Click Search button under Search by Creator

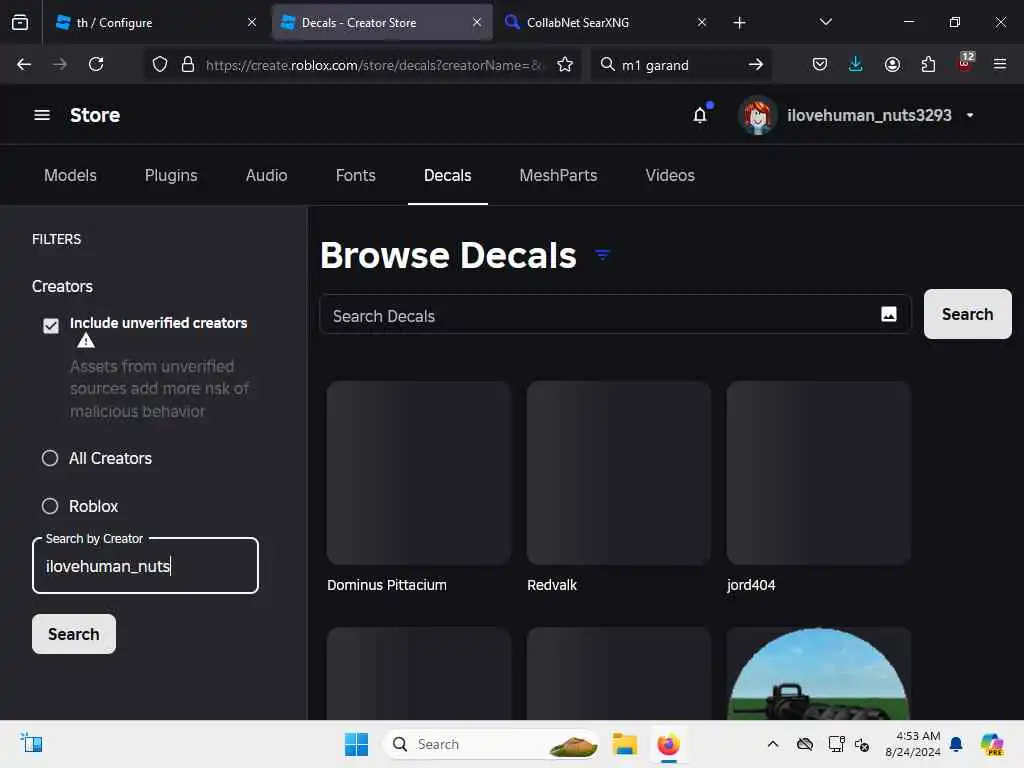[74, 634]
